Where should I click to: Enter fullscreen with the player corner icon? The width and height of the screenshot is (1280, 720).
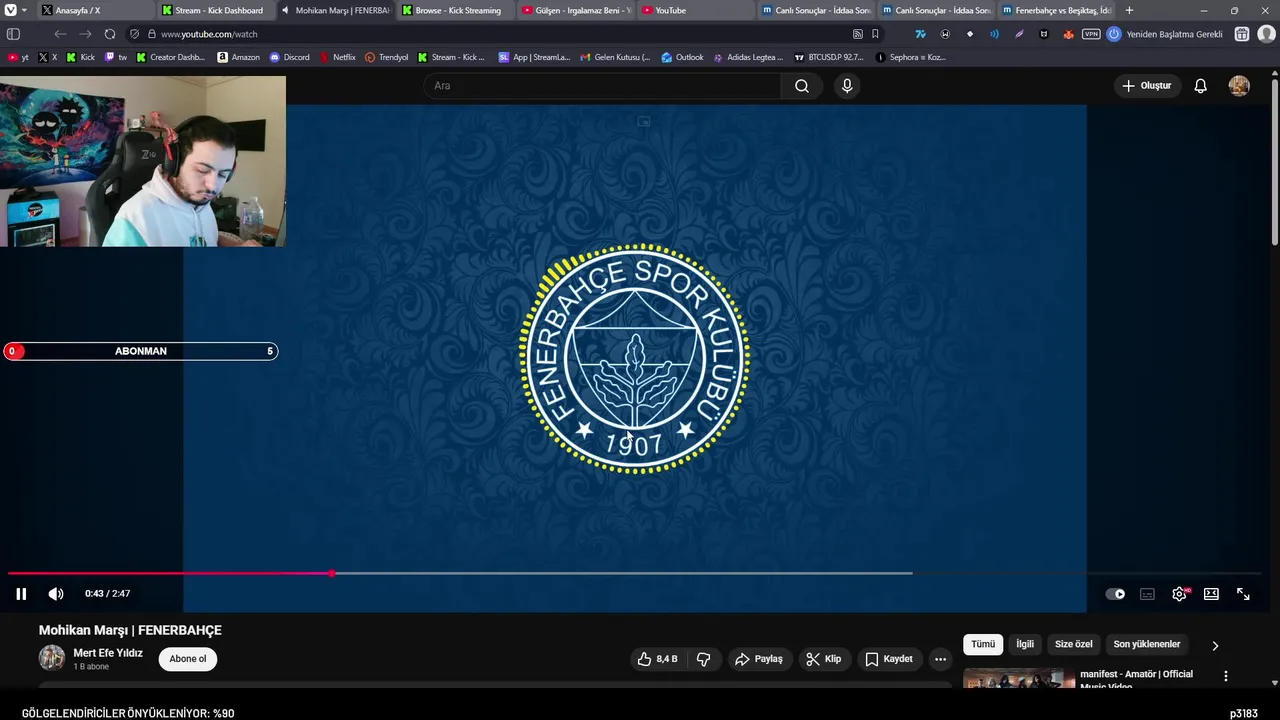pos(1243,594)
